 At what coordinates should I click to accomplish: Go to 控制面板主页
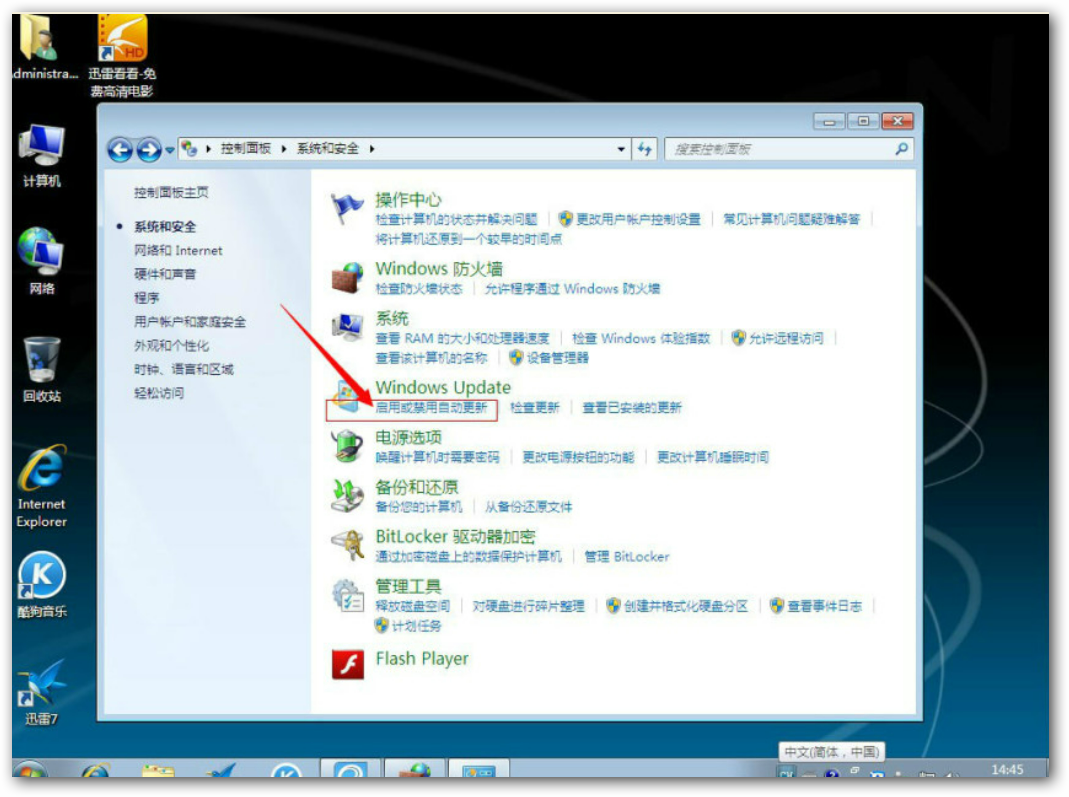coord(171,192)
